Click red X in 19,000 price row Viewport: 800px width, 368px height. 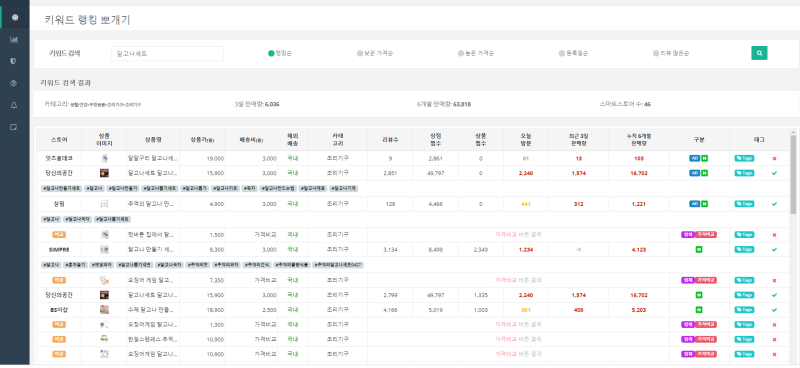(774, 159)
